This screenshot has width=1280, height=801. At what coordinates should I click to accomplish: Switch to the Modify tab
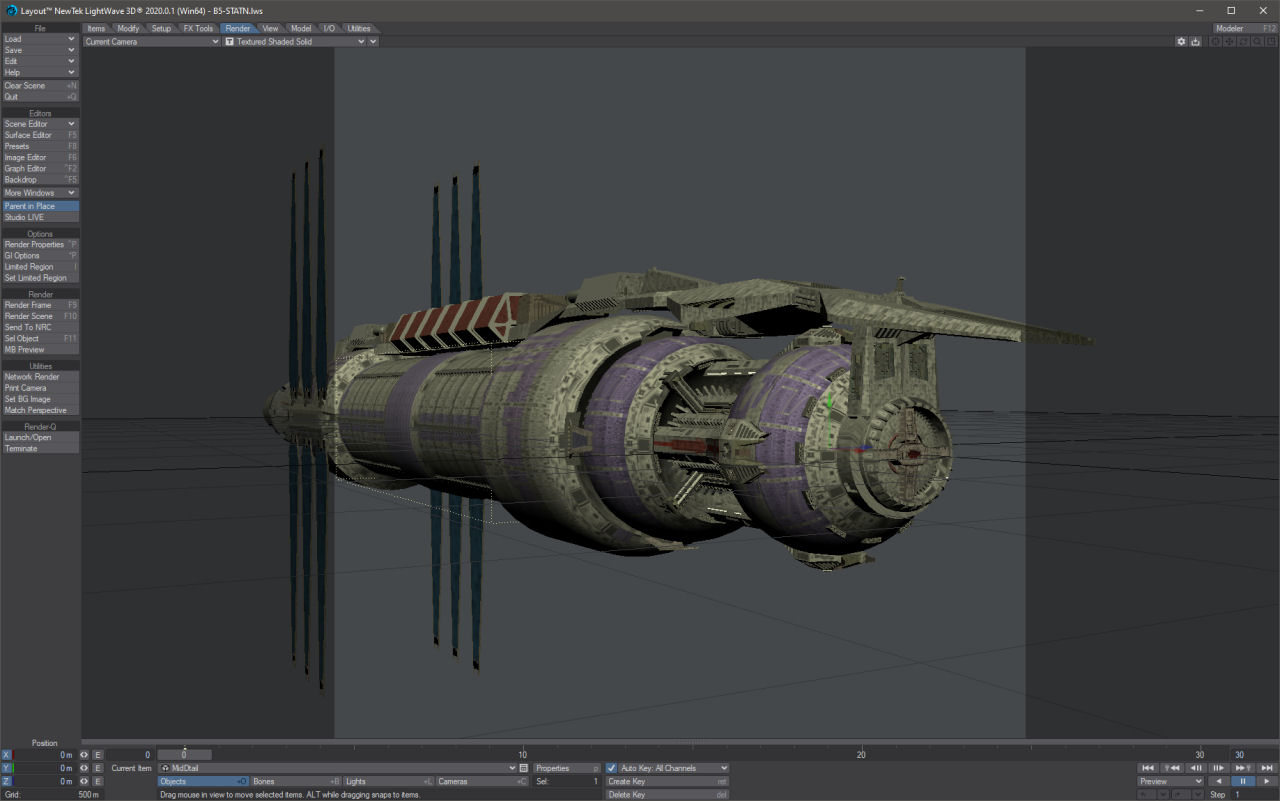128,28
